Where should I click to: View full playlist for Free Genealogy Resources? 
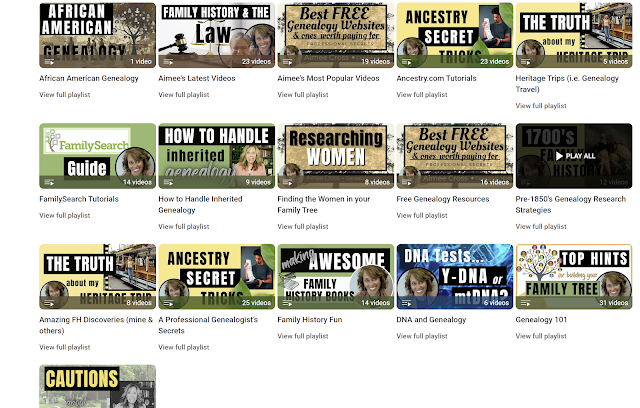(x=422, y=215)
